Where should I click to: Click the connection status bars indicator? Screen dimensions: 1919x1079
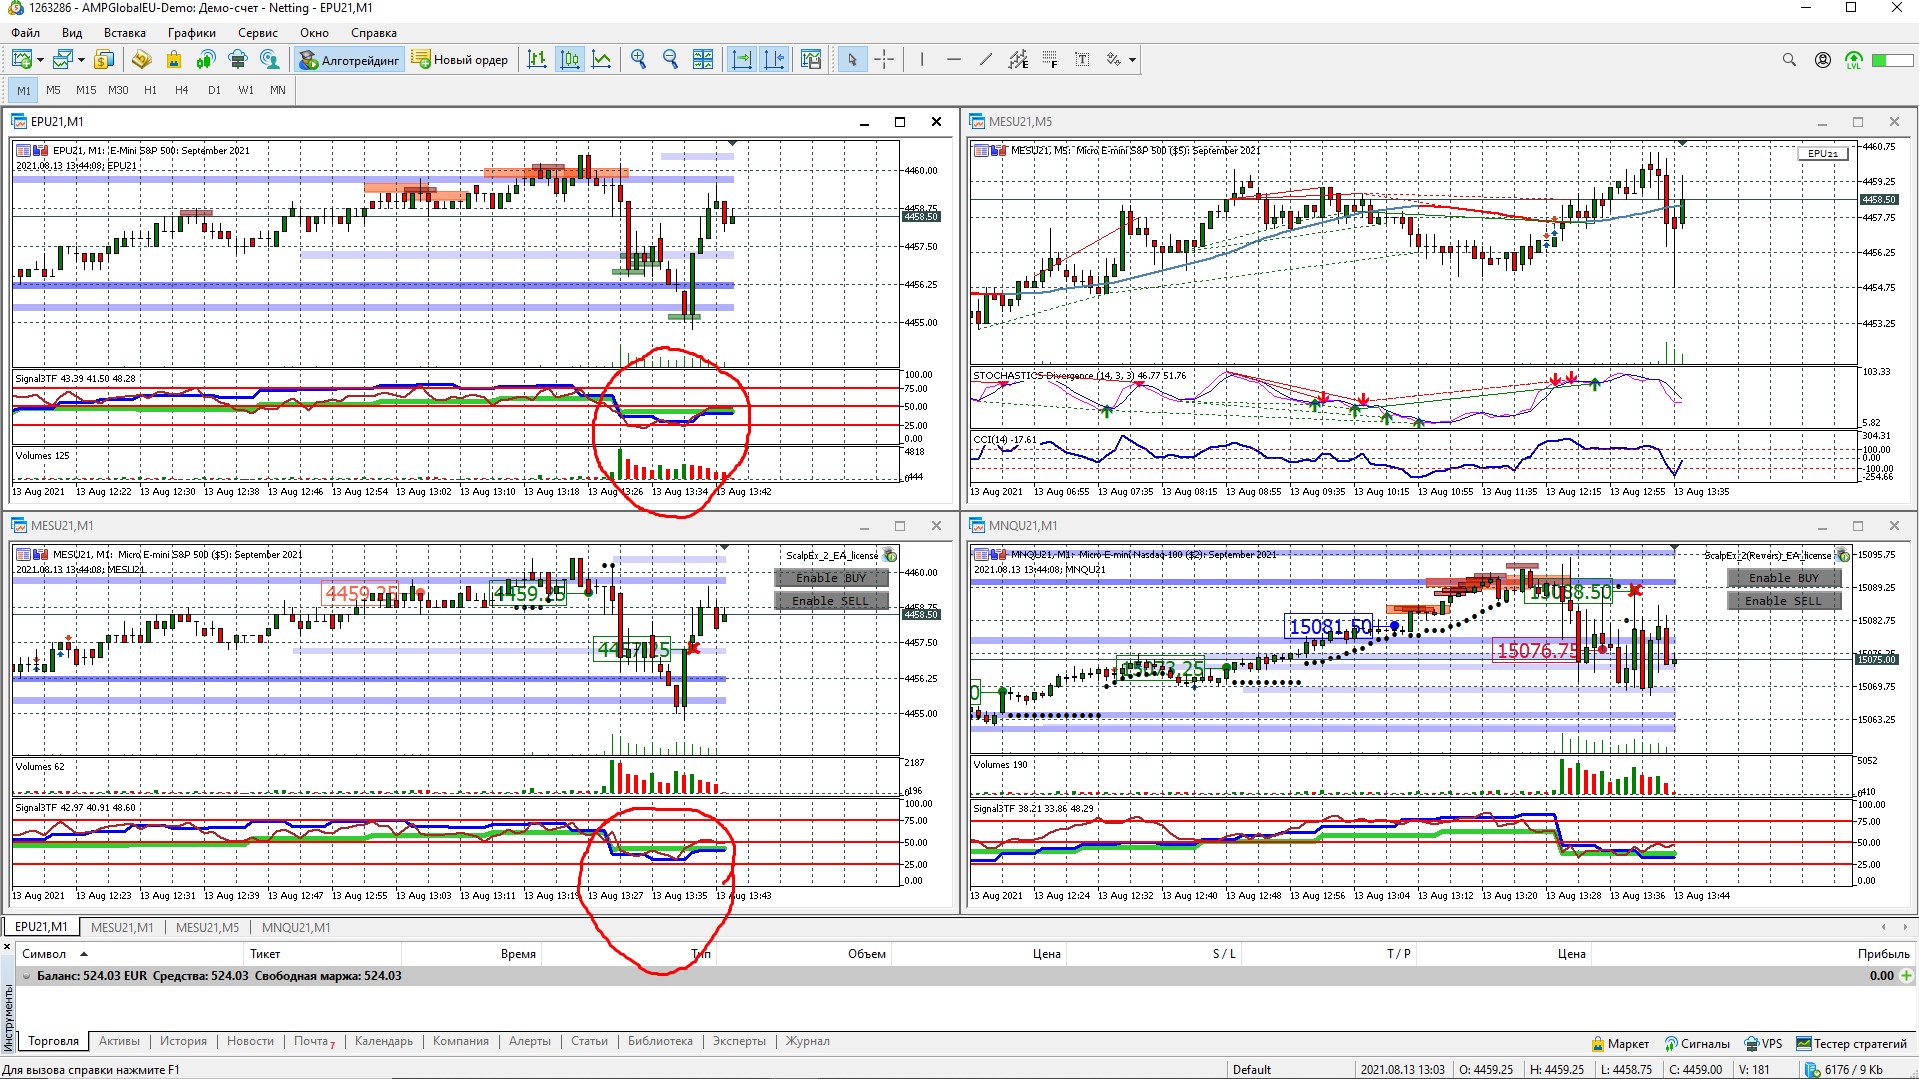1892,60
